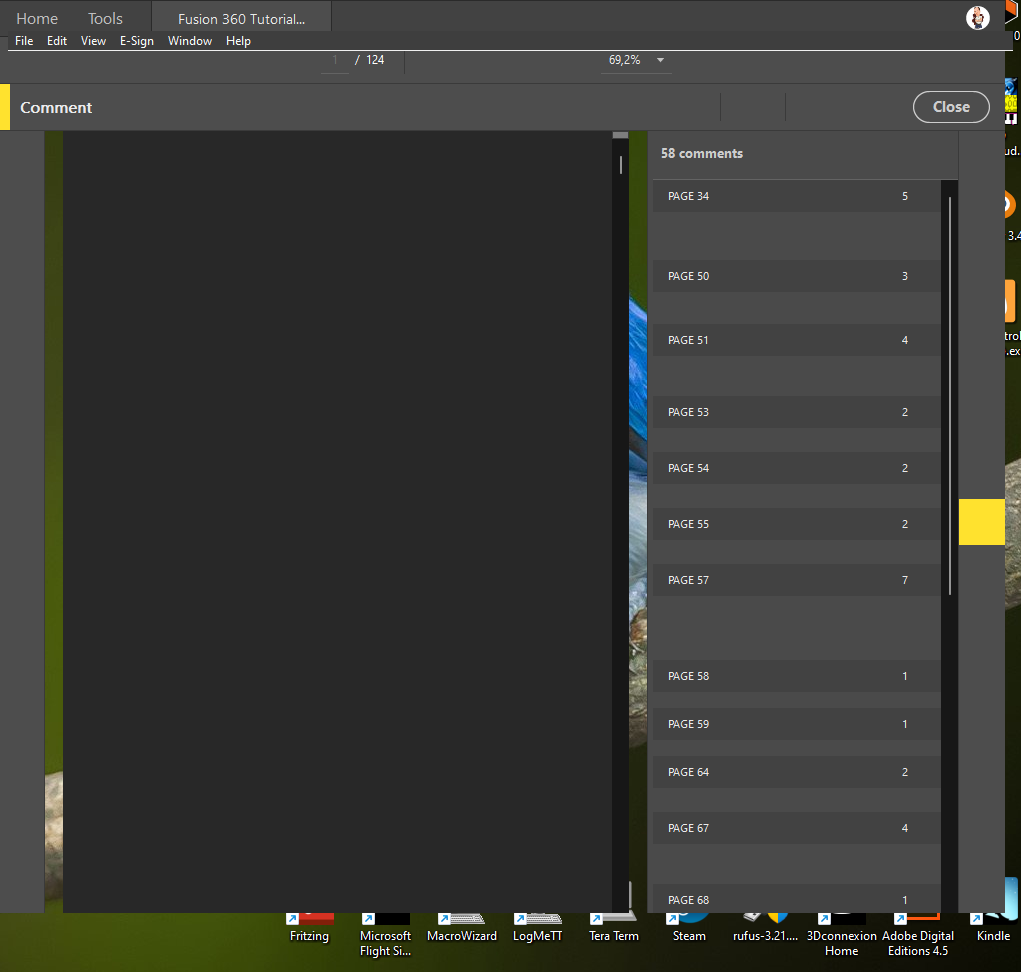Open rufus-3.21
Image resolution: width=1021 pixels, height=972 pixels.
tap(765, 920)
